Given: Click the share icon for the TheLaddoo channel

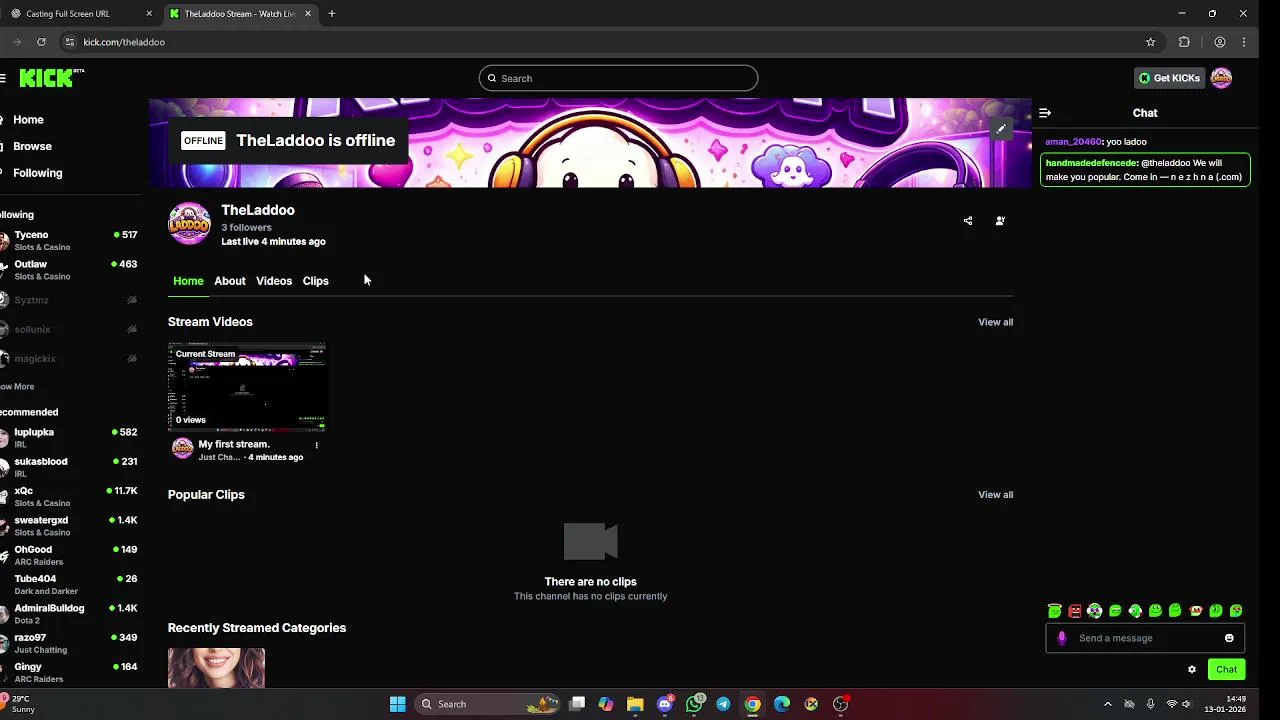Looking at the screenshot, I should [968, 221].
